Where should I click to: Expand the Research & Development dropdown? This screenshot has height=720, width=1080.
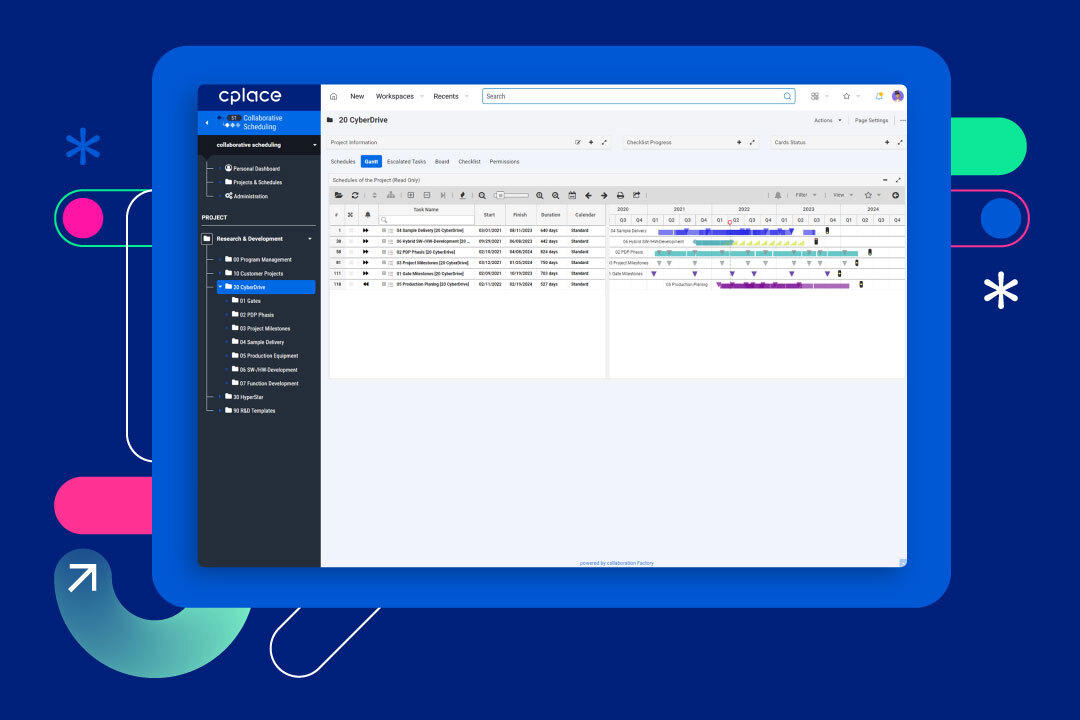(x=310, y=239)
